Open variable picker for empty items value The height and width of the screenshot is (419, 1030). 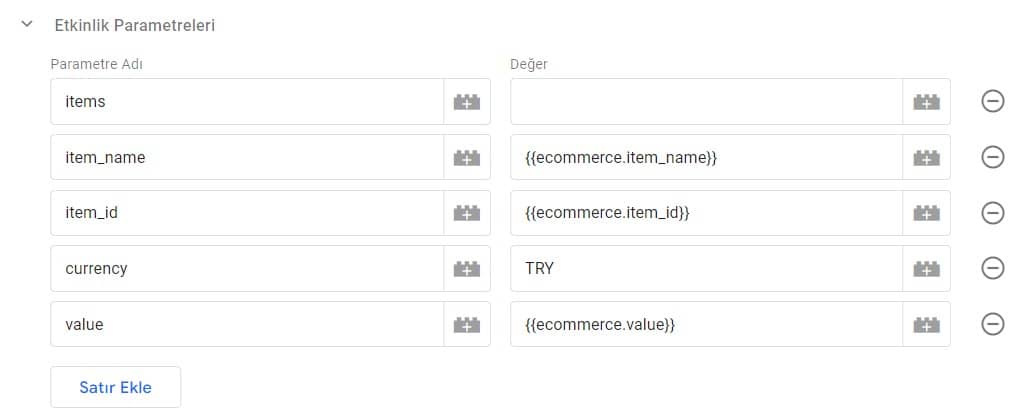pos(926,102)
